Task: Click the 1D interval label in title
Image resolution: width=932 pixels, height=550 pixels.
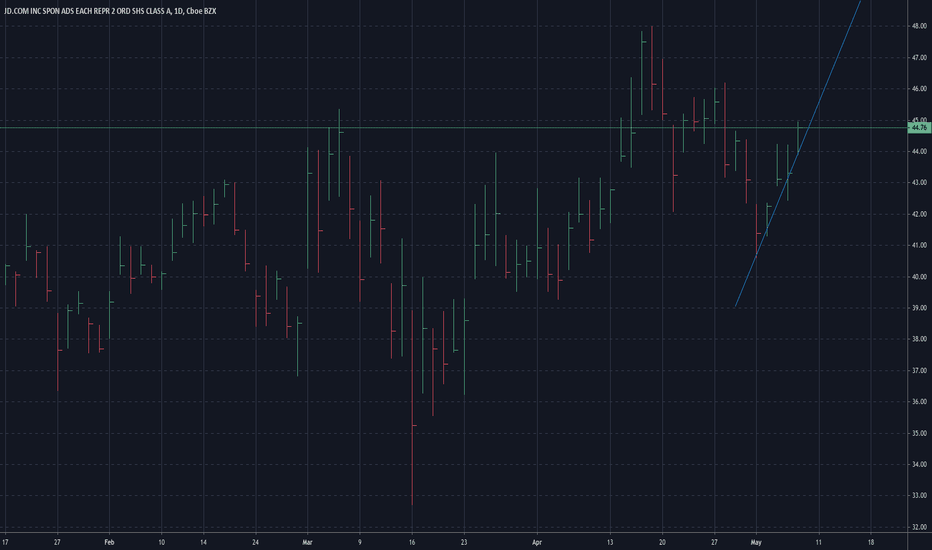Action: point(178,11)
